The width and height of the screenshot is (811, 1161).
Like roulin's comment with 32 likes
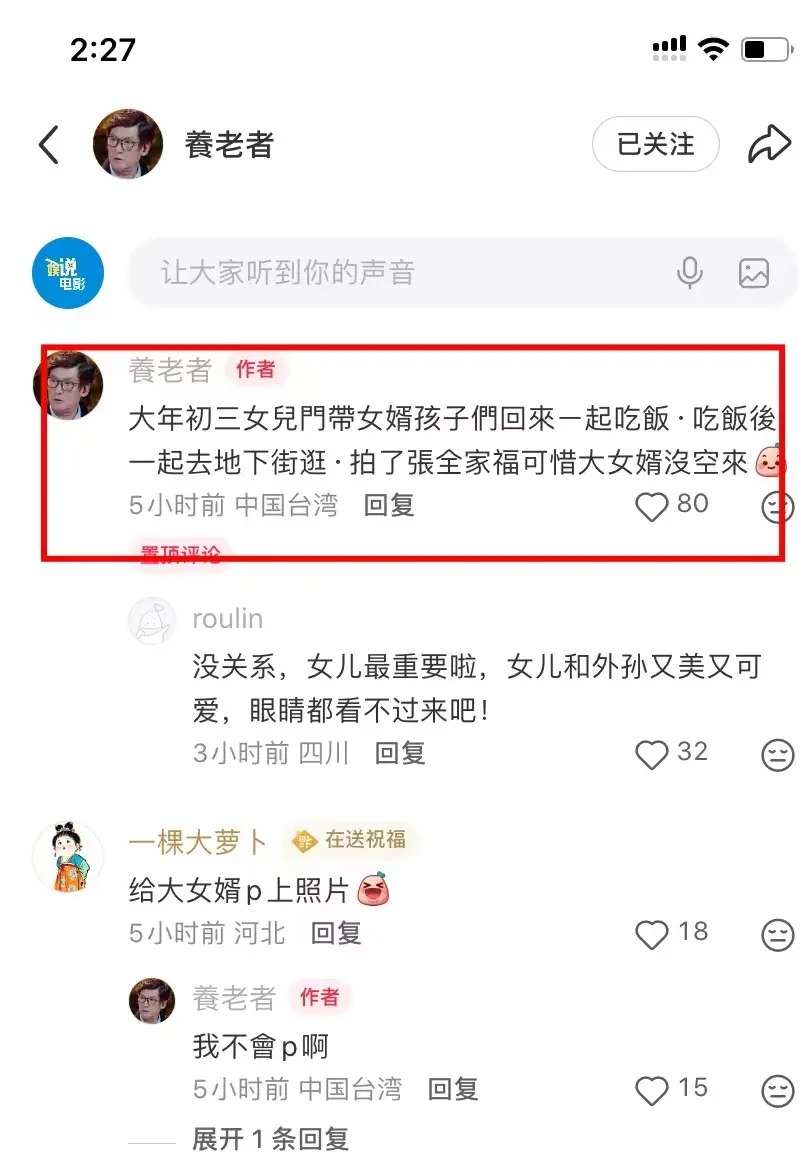(652, 755)
